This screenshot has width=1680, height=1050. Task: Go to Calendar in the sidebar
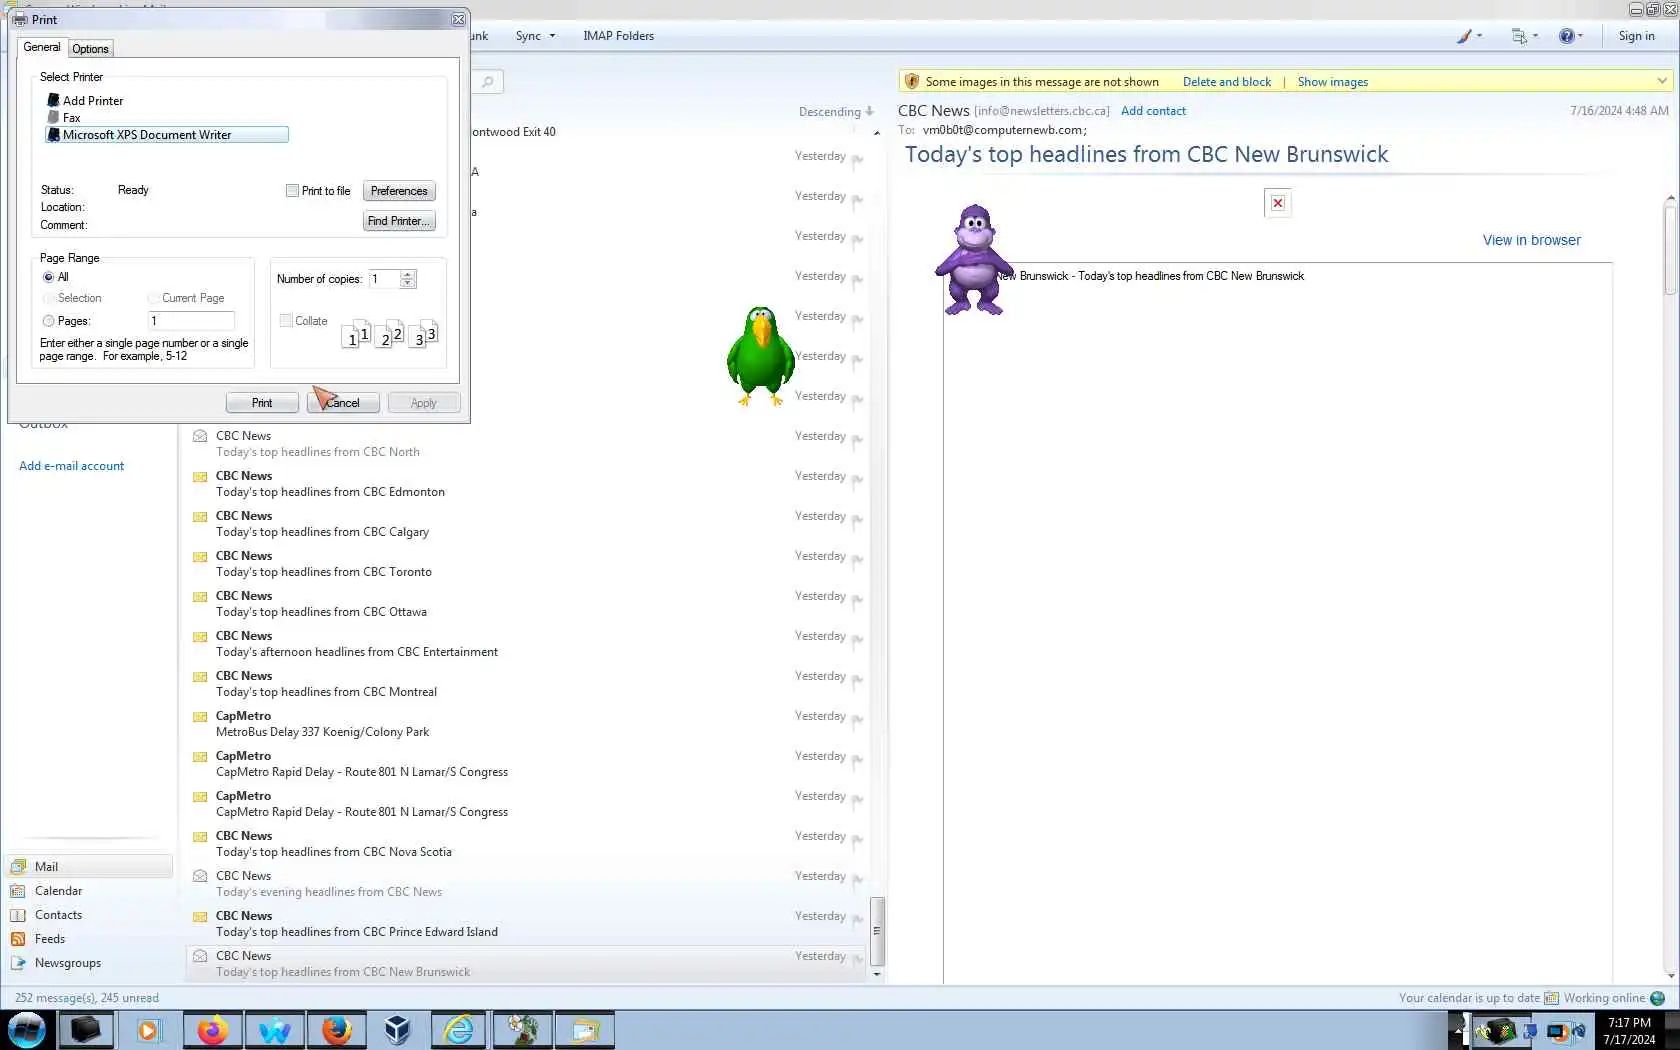coord(58,891)
